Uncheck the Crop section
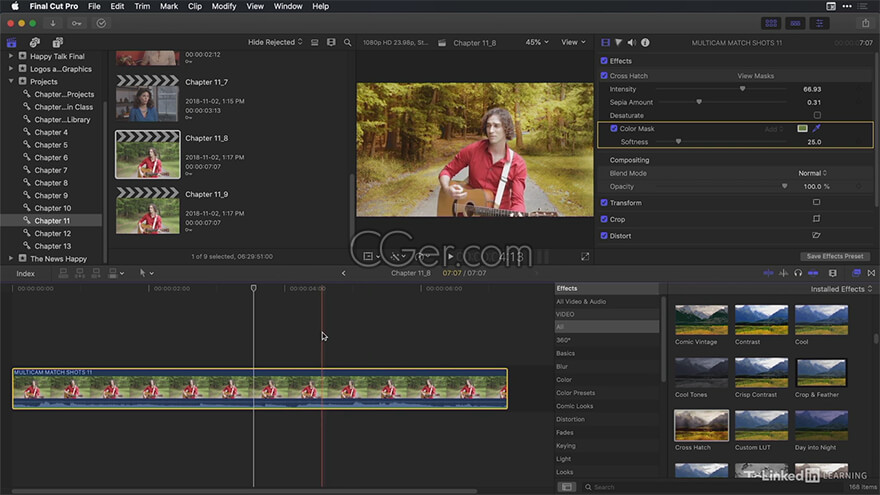 [604, 219]
